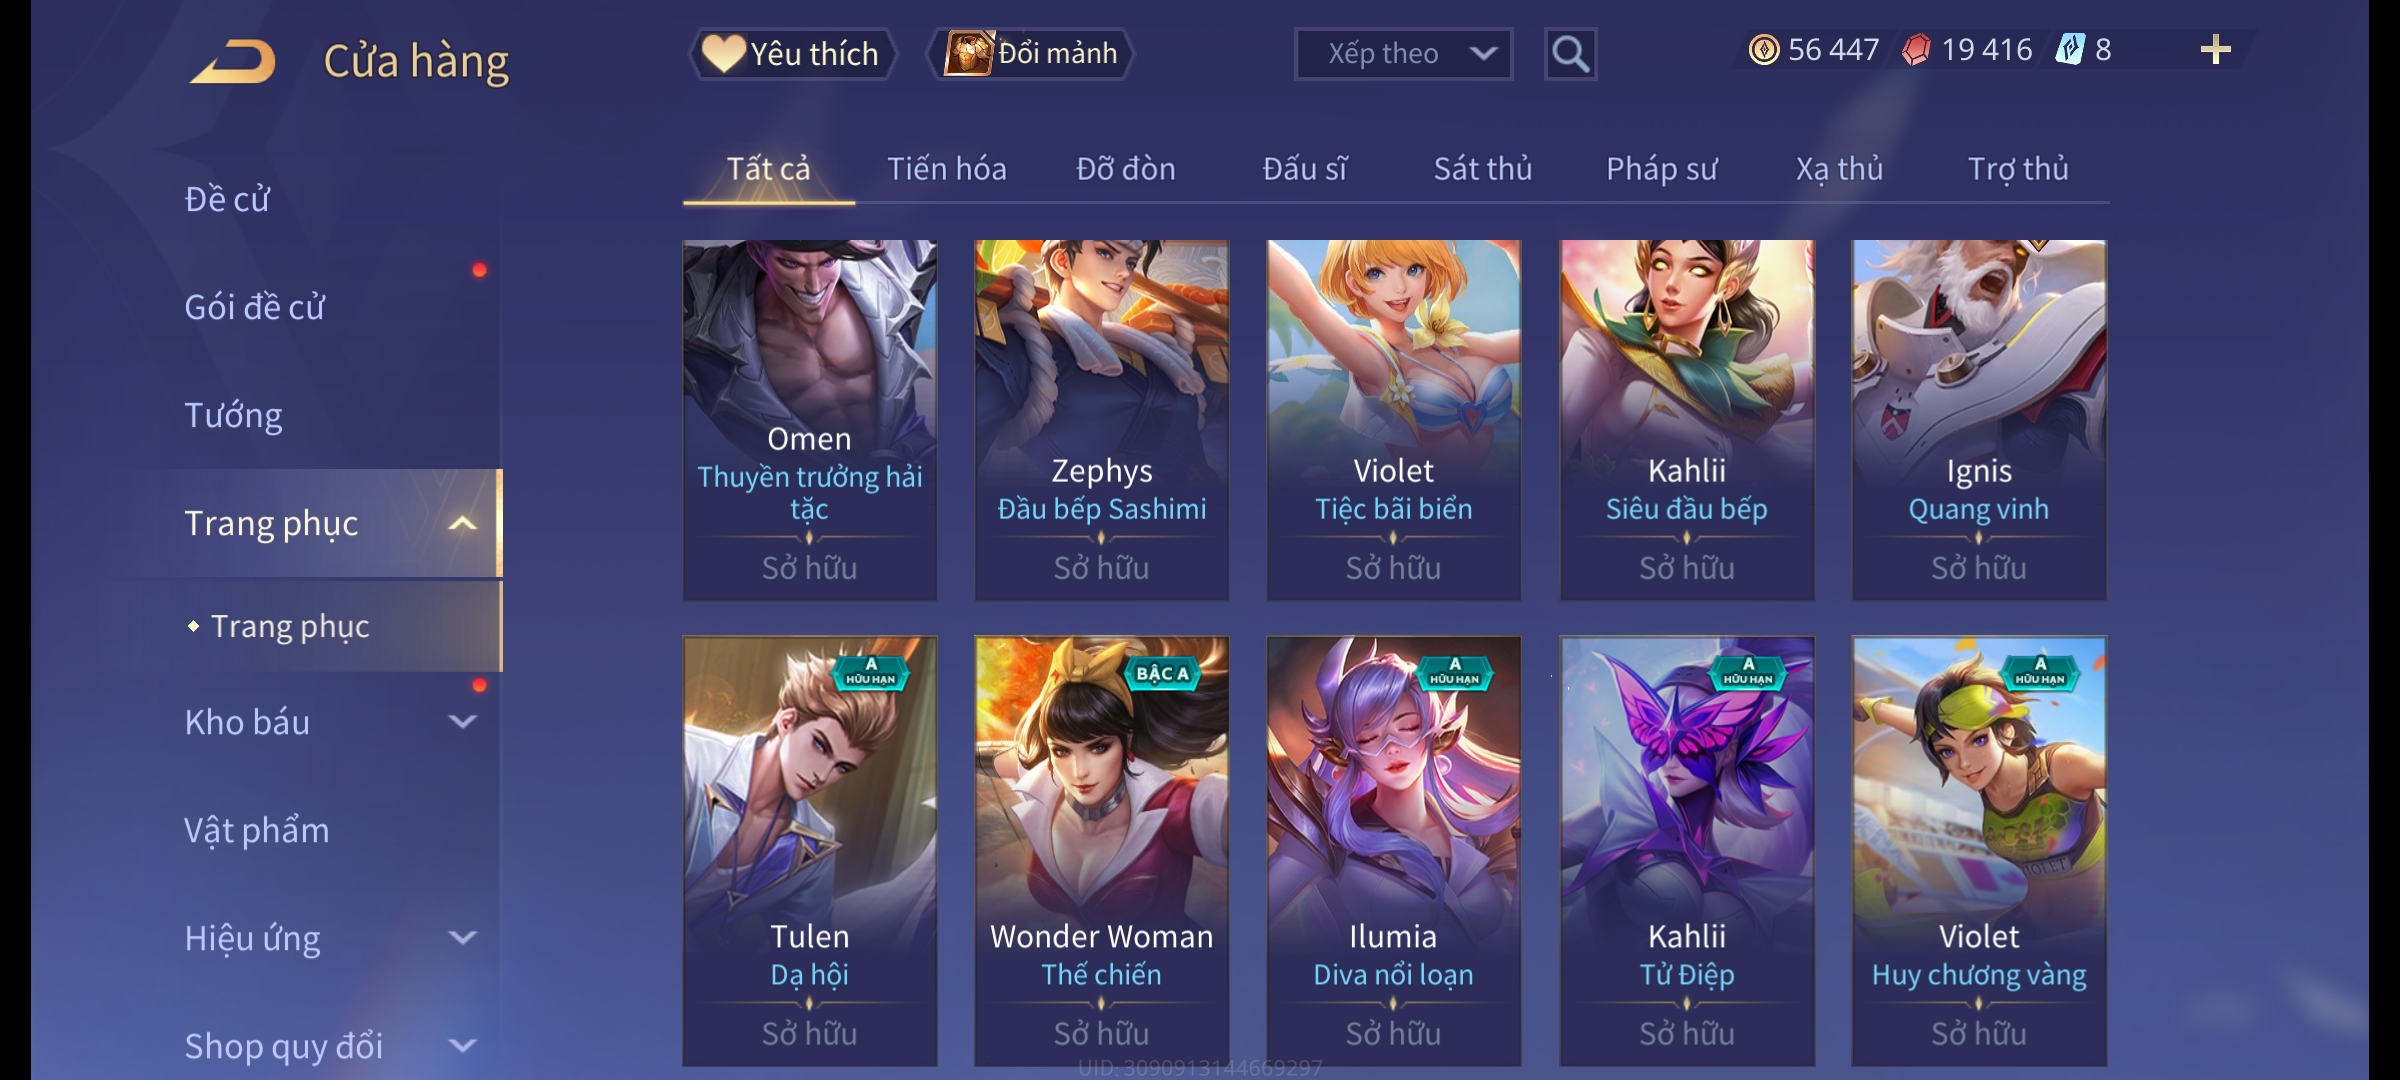Screen dimensions: 2400x1080
Task: Collapse the Trang phục sidebar section
Action: pos(462,523)
